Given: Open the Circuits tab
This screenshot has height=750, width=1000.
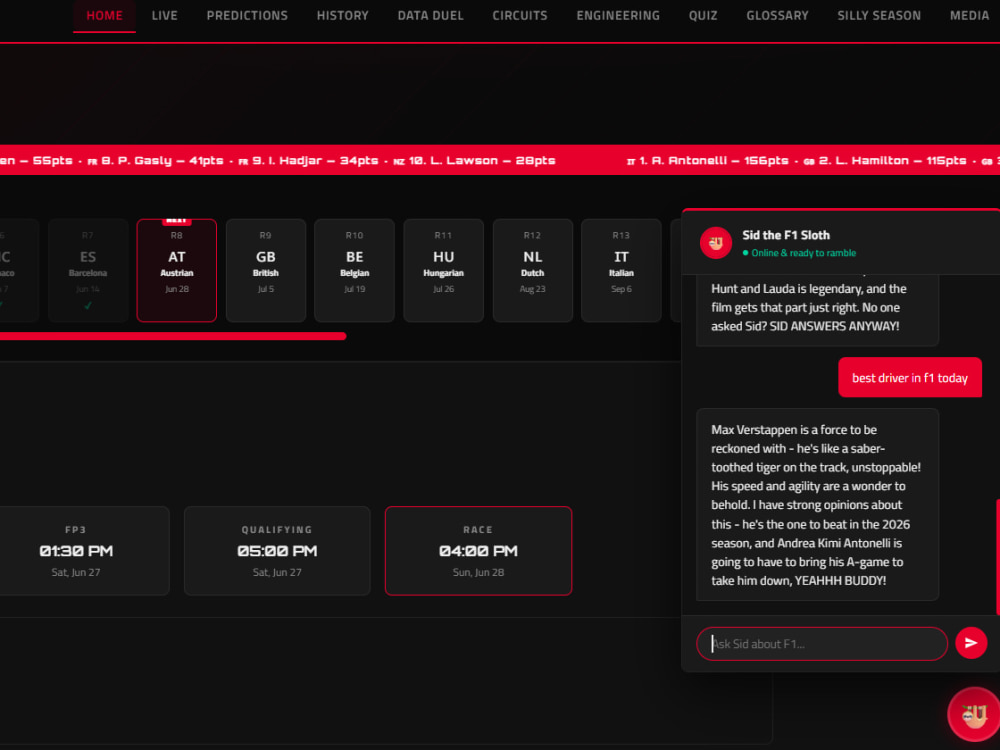Looking at the screenshot, I should tap(520, 15).
